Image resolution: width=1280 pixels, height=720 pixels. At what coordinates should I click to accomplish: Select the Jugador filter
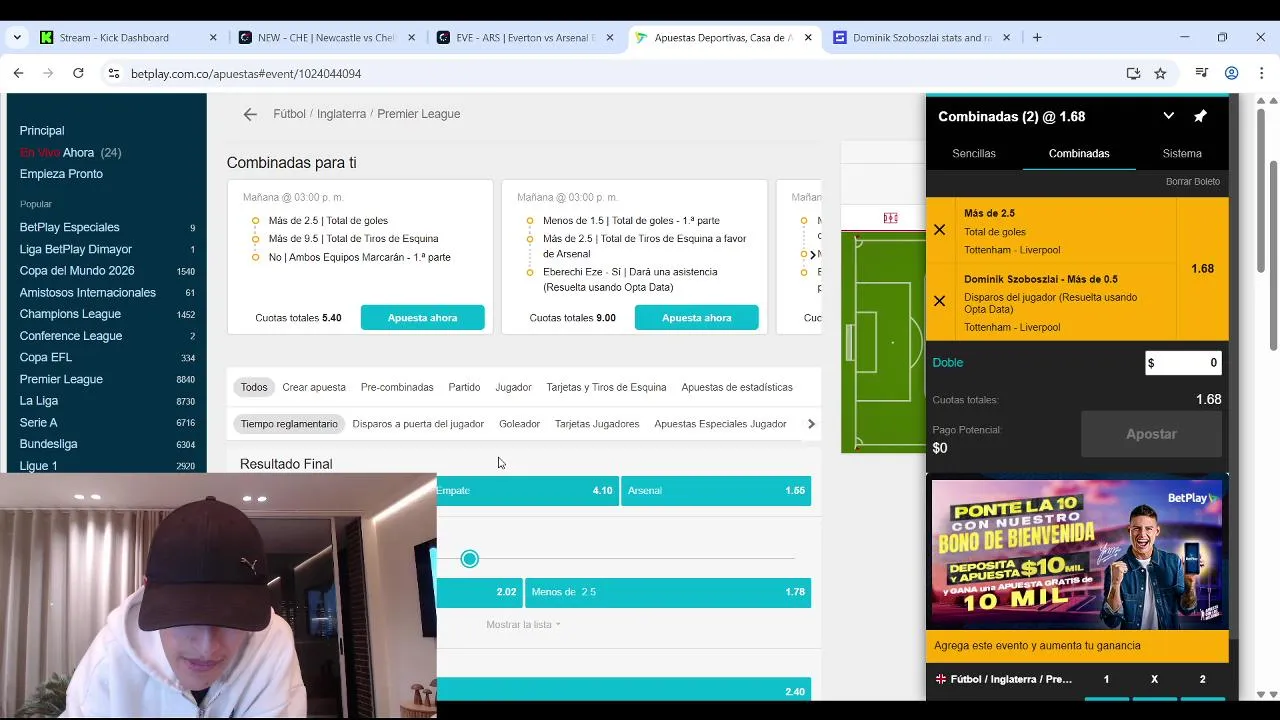513,387
